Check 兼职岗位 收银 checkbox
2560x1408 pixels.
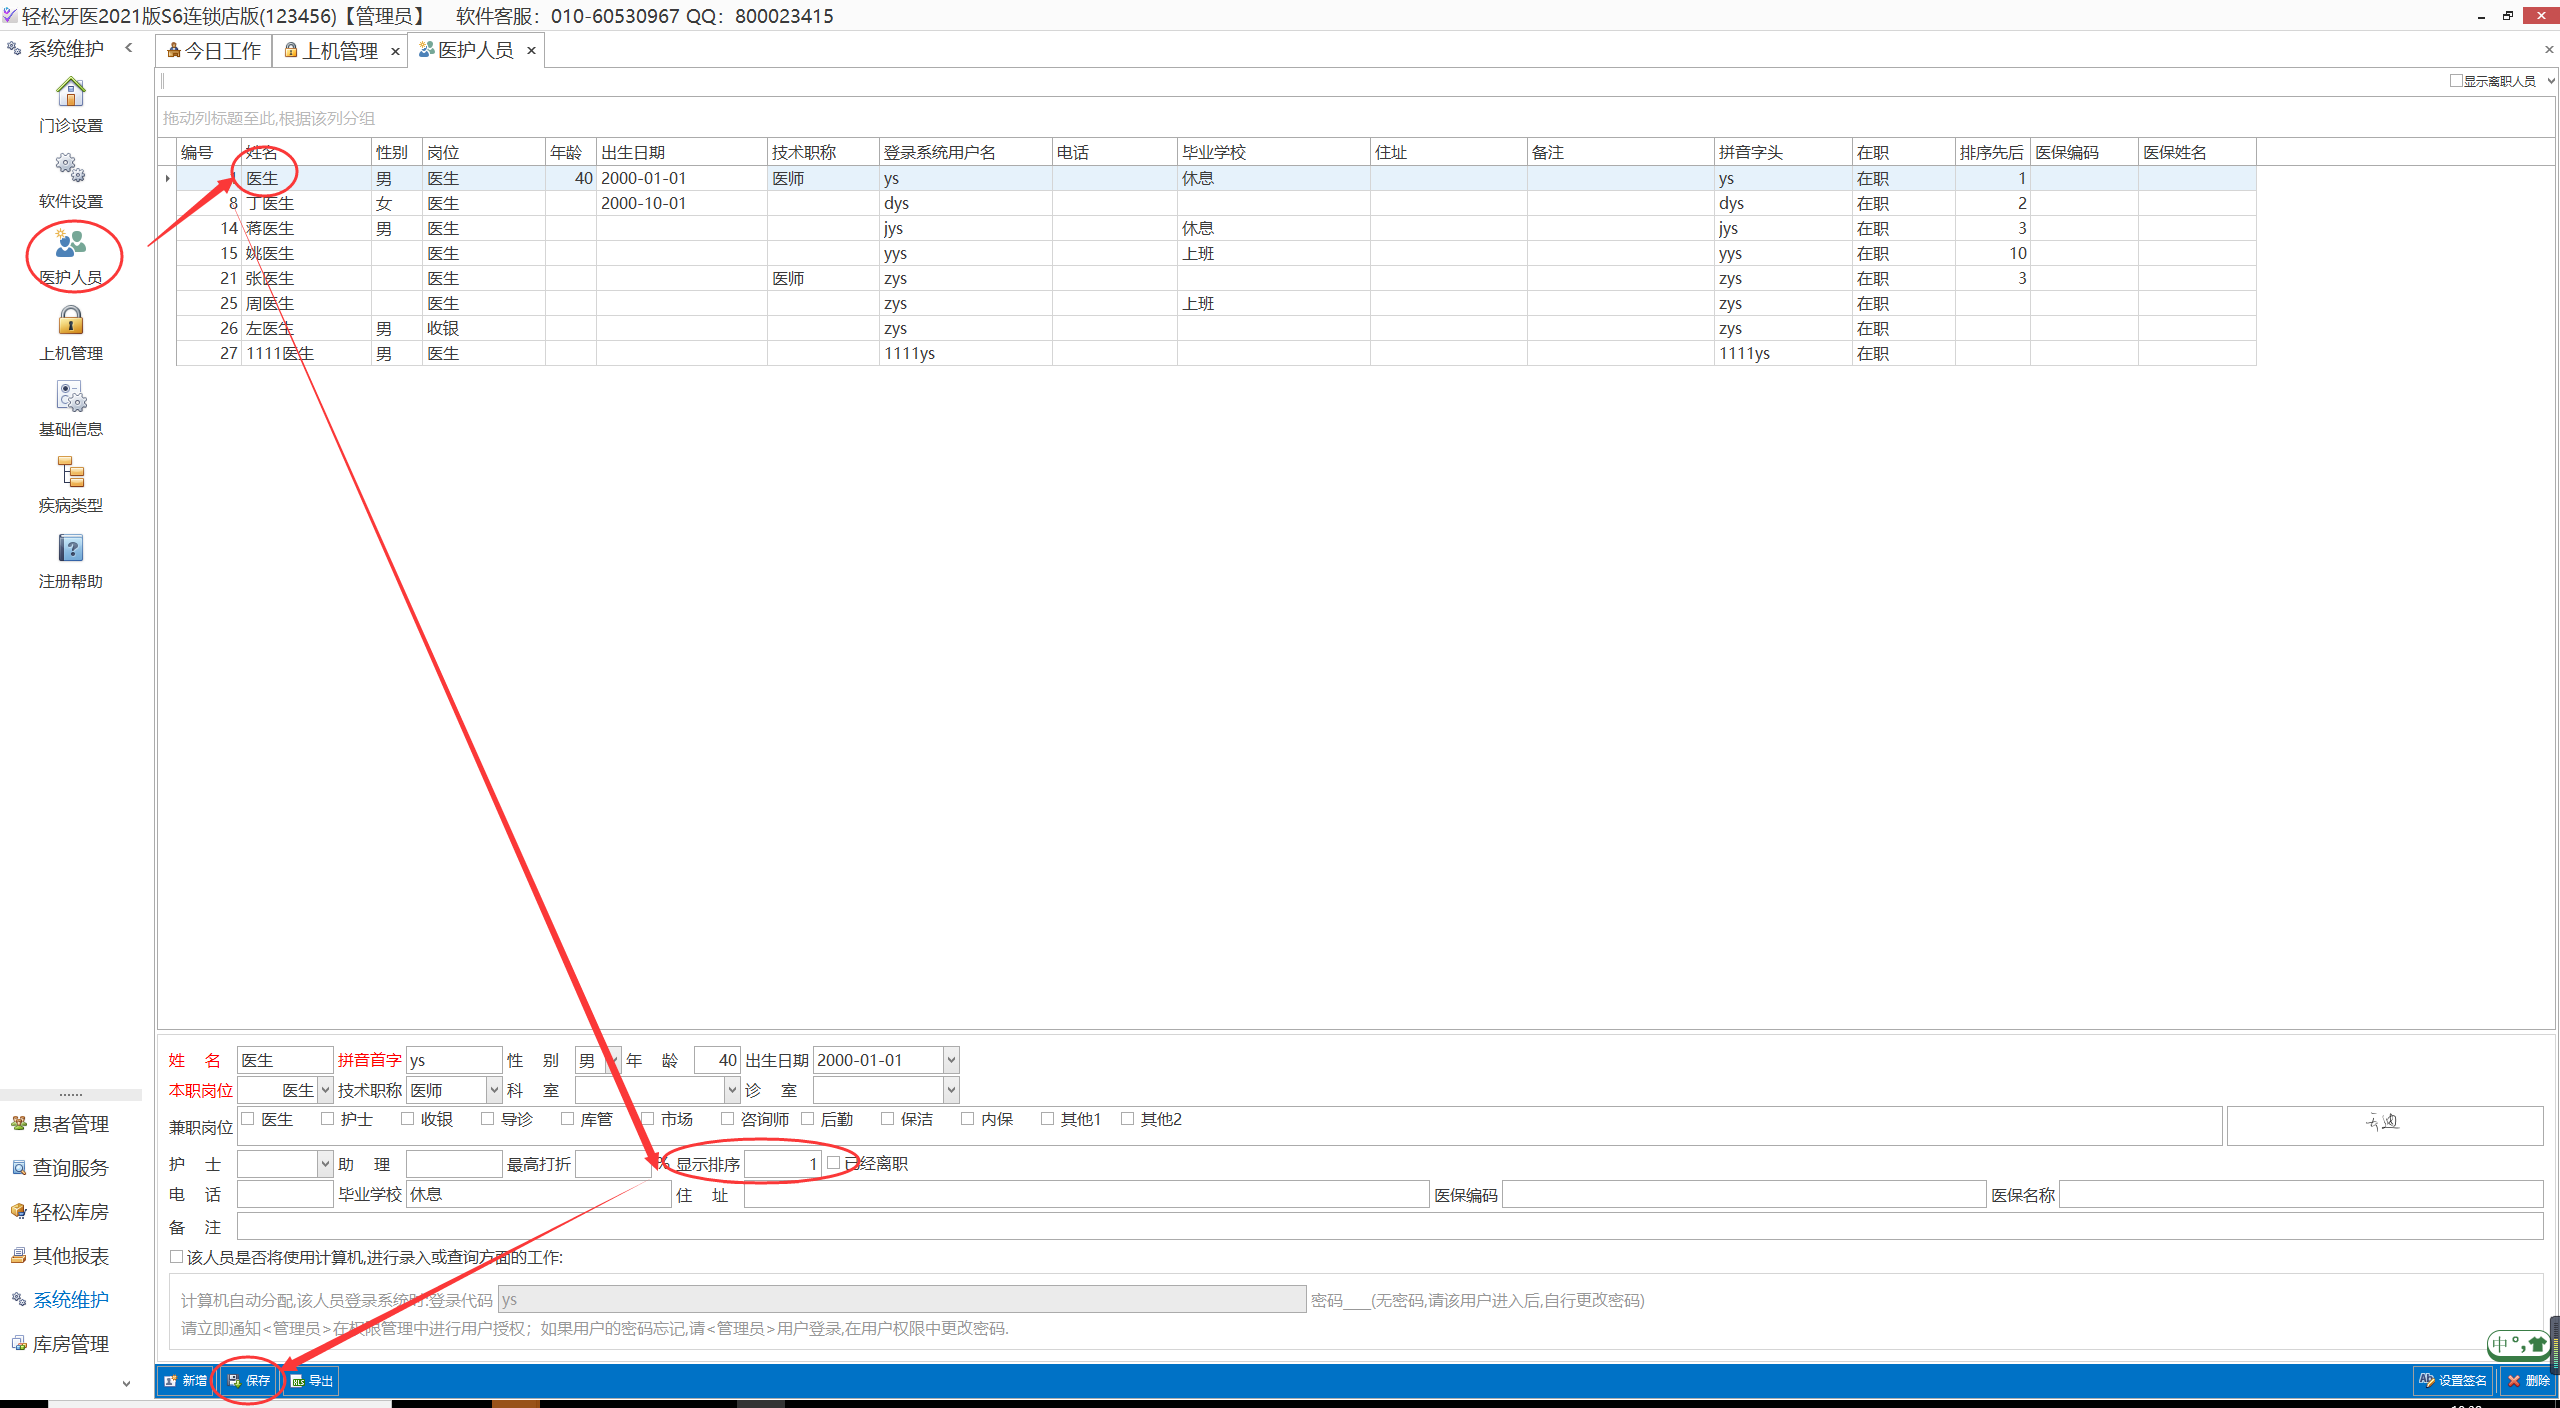408,1119
